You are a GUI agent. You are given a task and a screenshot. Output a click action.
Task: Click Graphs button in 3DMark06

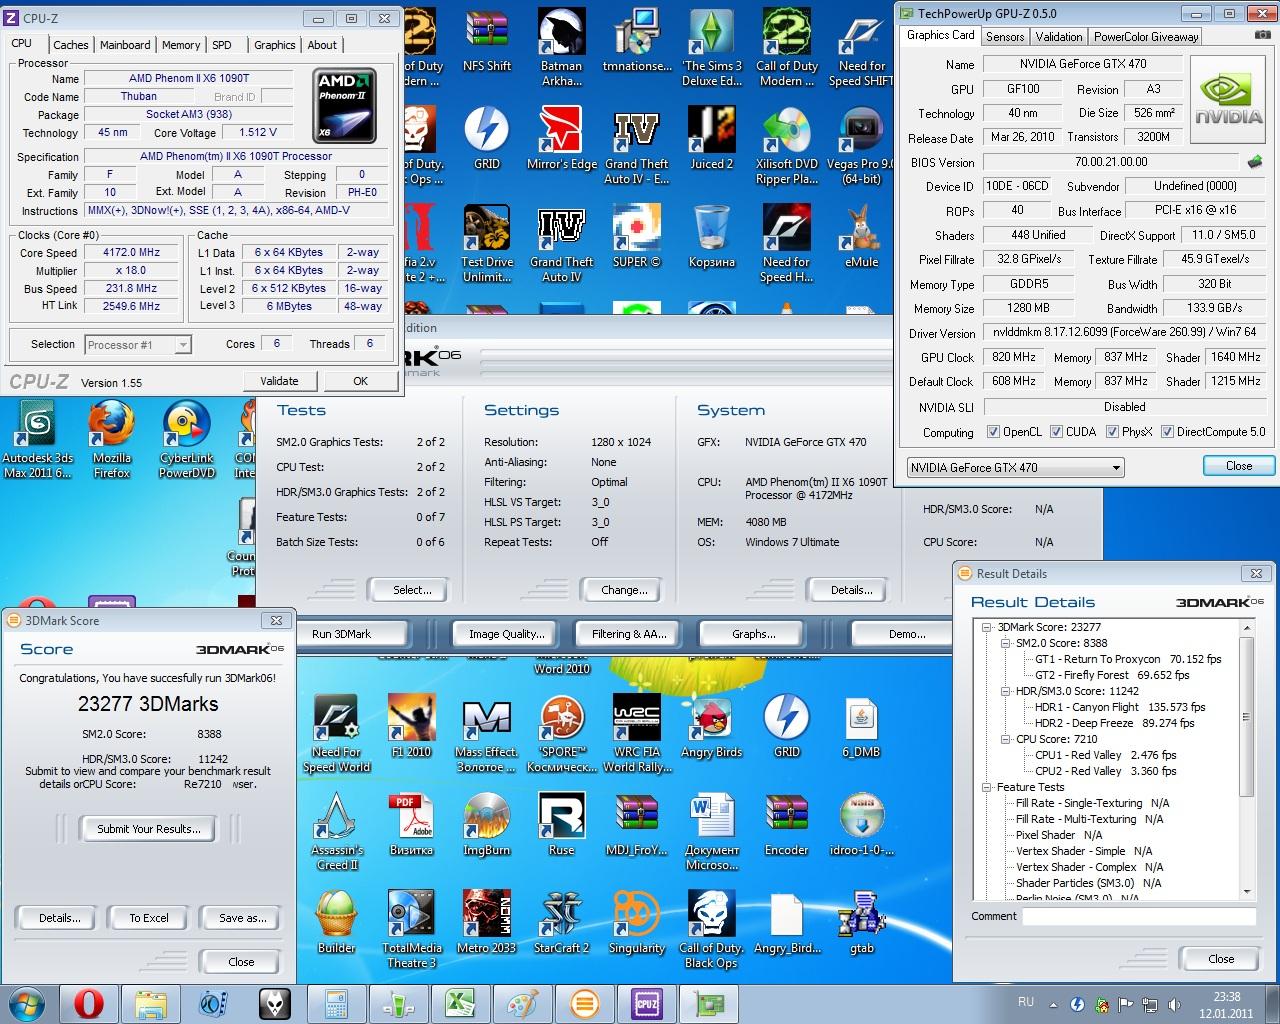(x=753, y=634)
